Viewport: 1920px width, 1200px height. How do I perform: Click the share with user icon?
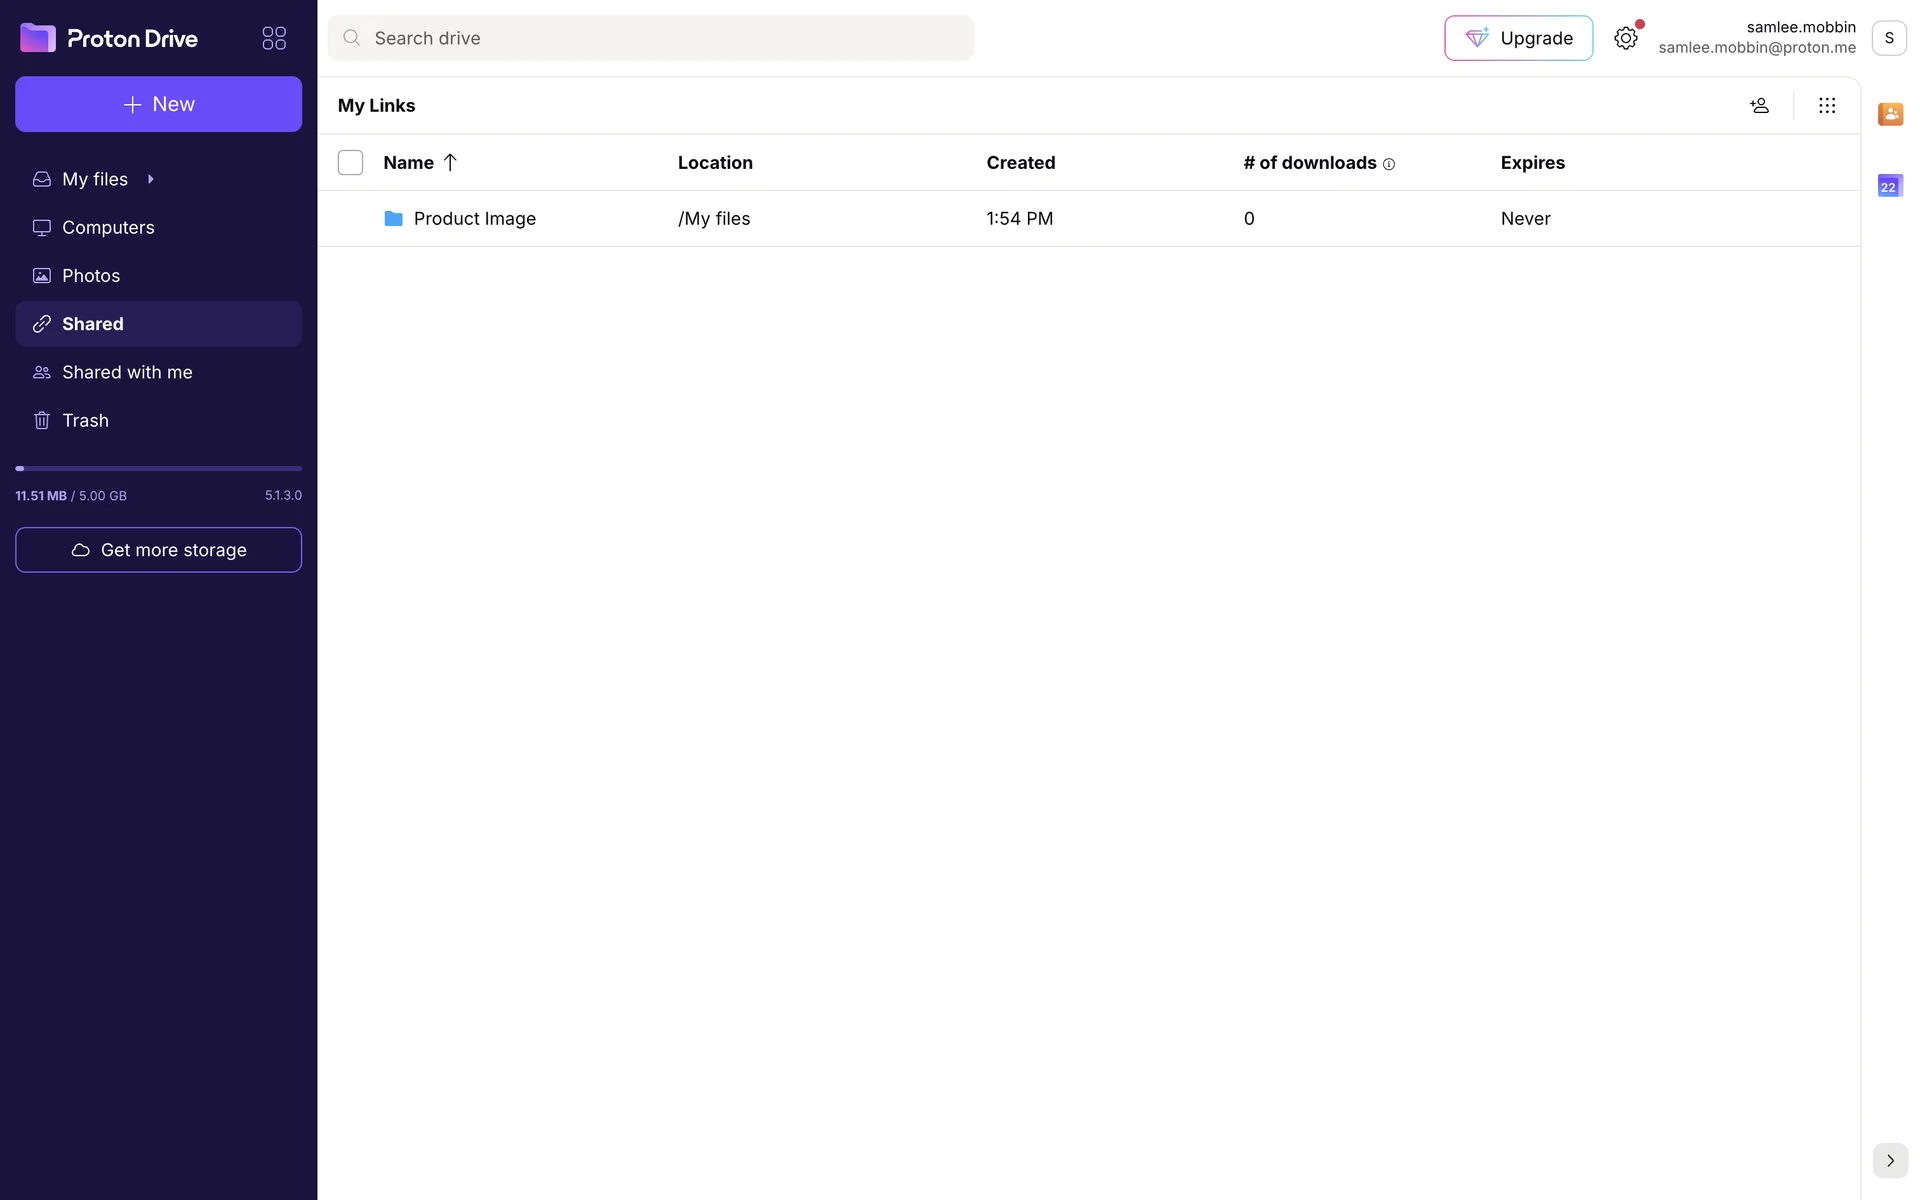(x=1759, y=105)
